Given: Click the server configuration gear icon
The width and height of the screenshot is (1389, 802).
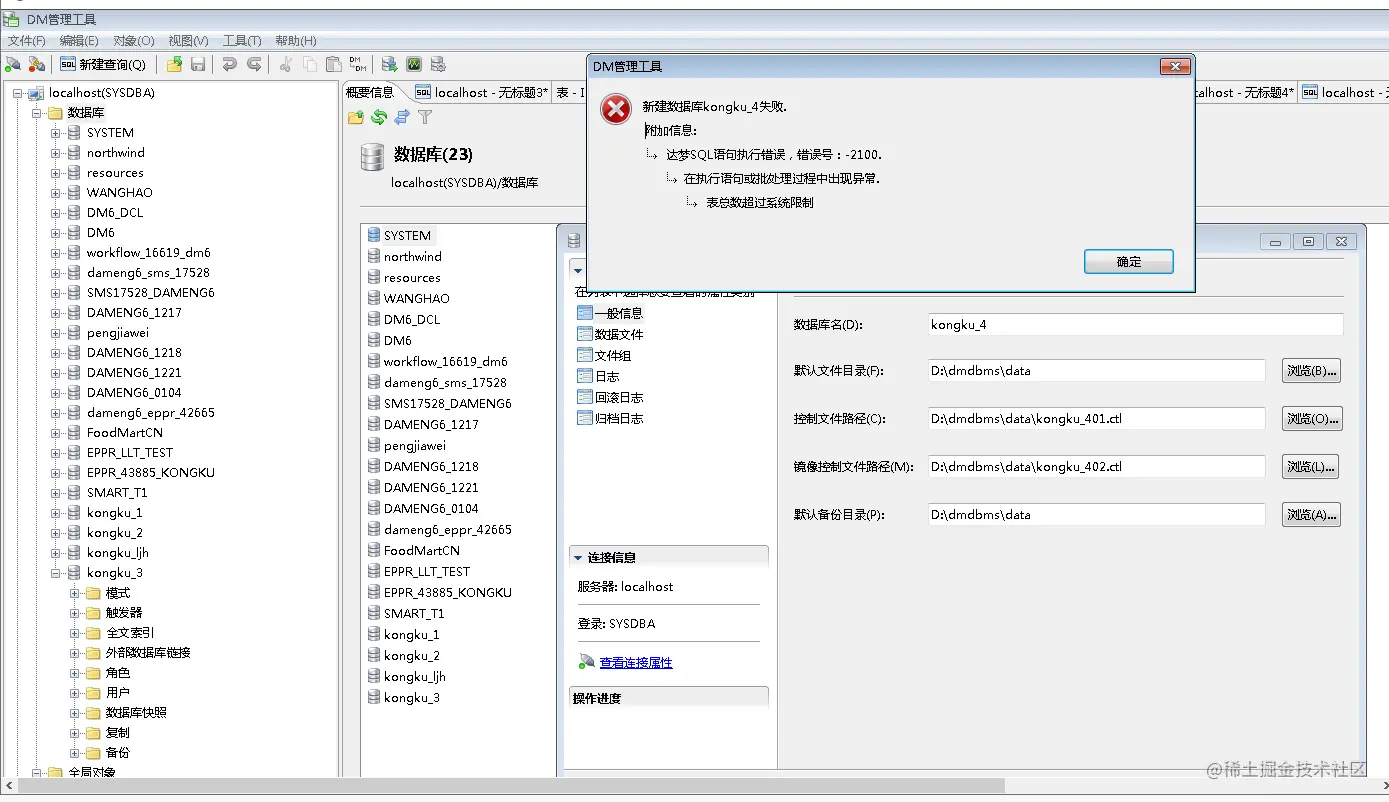Looking at the screenshot, I should [438, 65].
